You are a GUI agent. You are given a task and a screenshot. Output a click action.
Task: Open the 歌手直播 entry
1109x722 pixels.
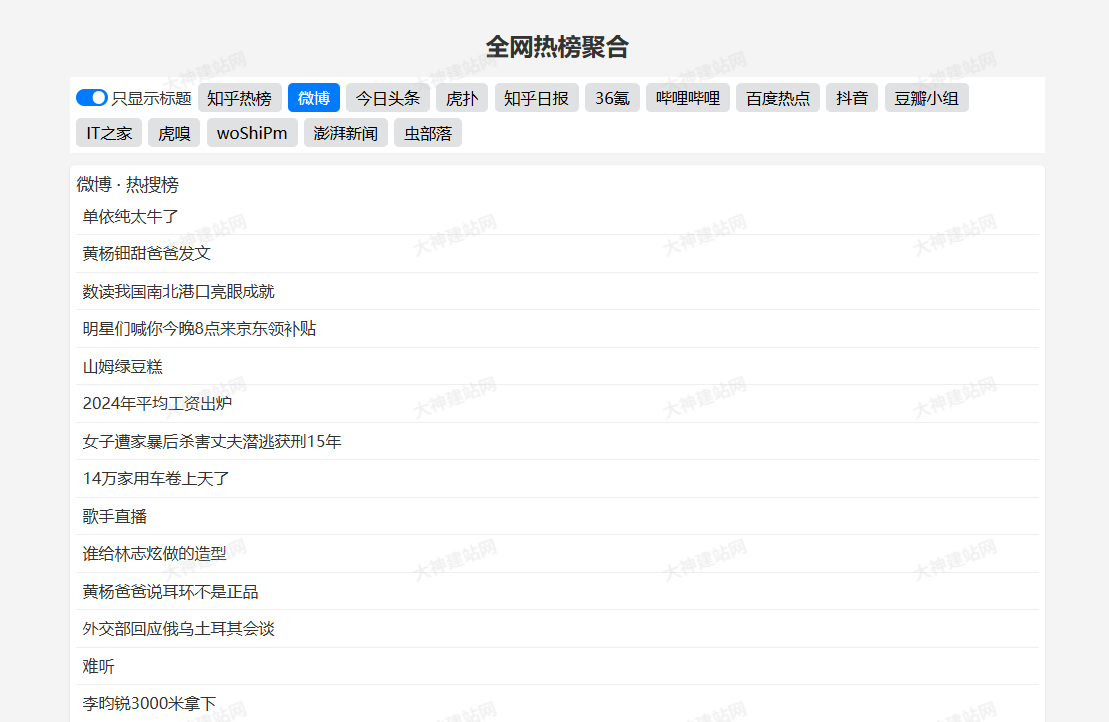[115, 516]
